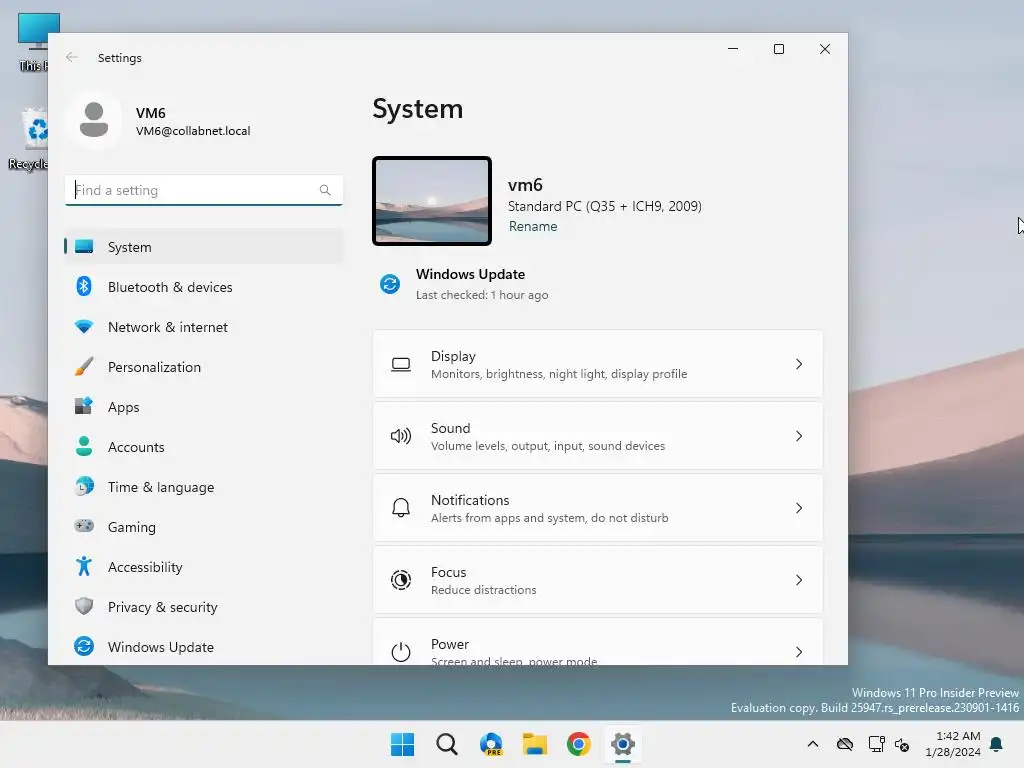
Task: Click Settings gear in taskbar
Action: 623,744
